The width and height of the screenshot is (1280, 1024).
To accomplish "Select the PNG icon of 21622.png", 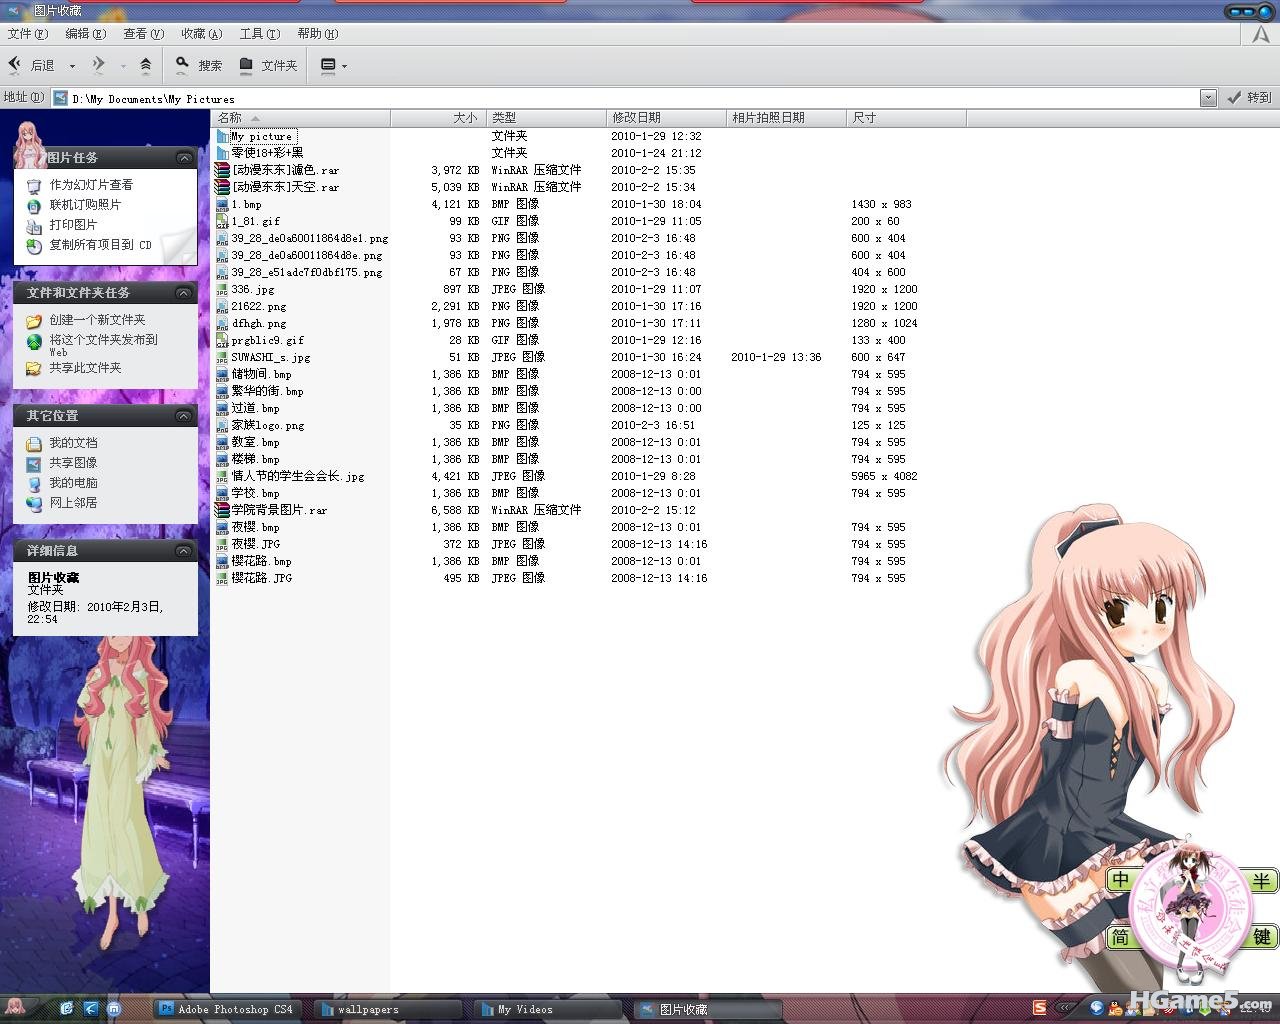I will point(222,306).
